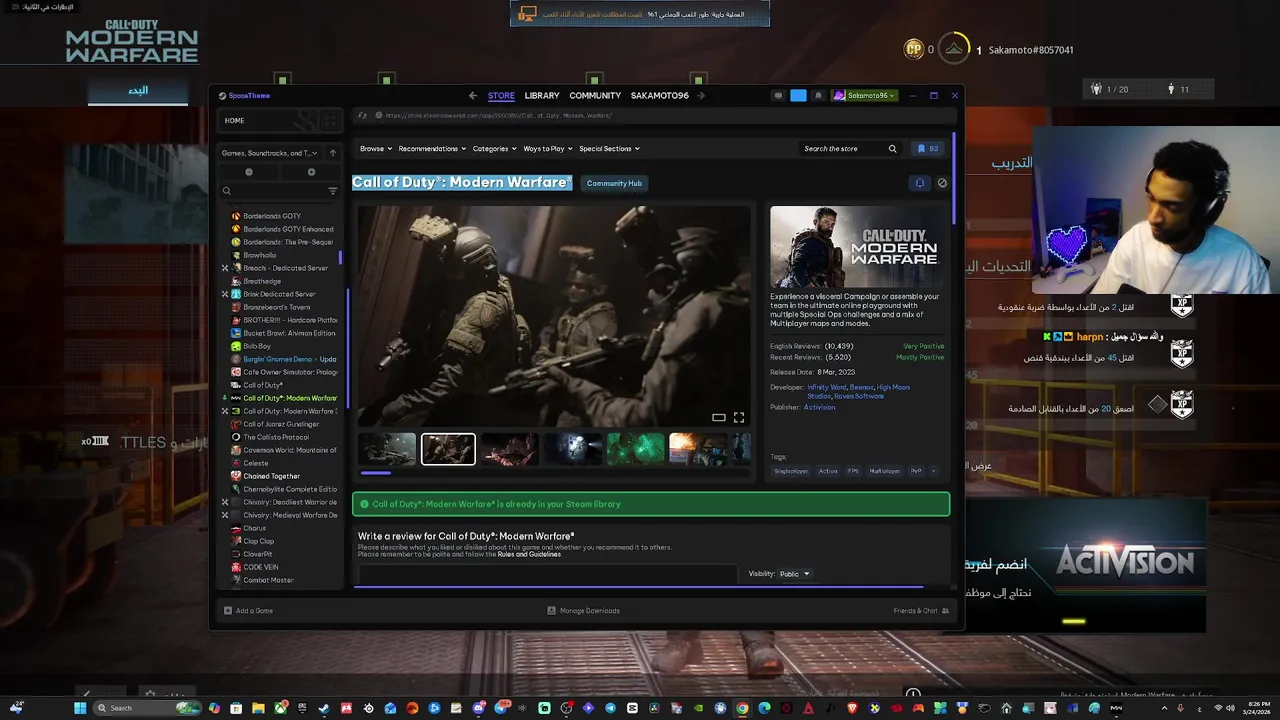Open the Community Hub for Modern Warfare
Viewport: 1280px width, 720px height.
click(x=614, y=183)
